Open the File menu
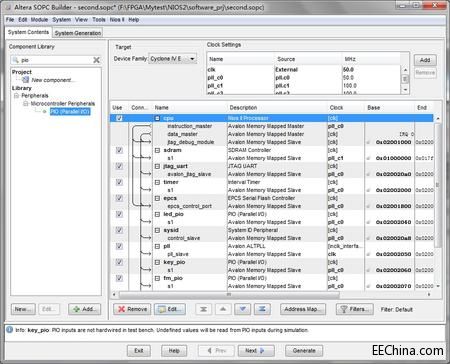This screenshot has width=450, height=364. [x=10, y=20]
